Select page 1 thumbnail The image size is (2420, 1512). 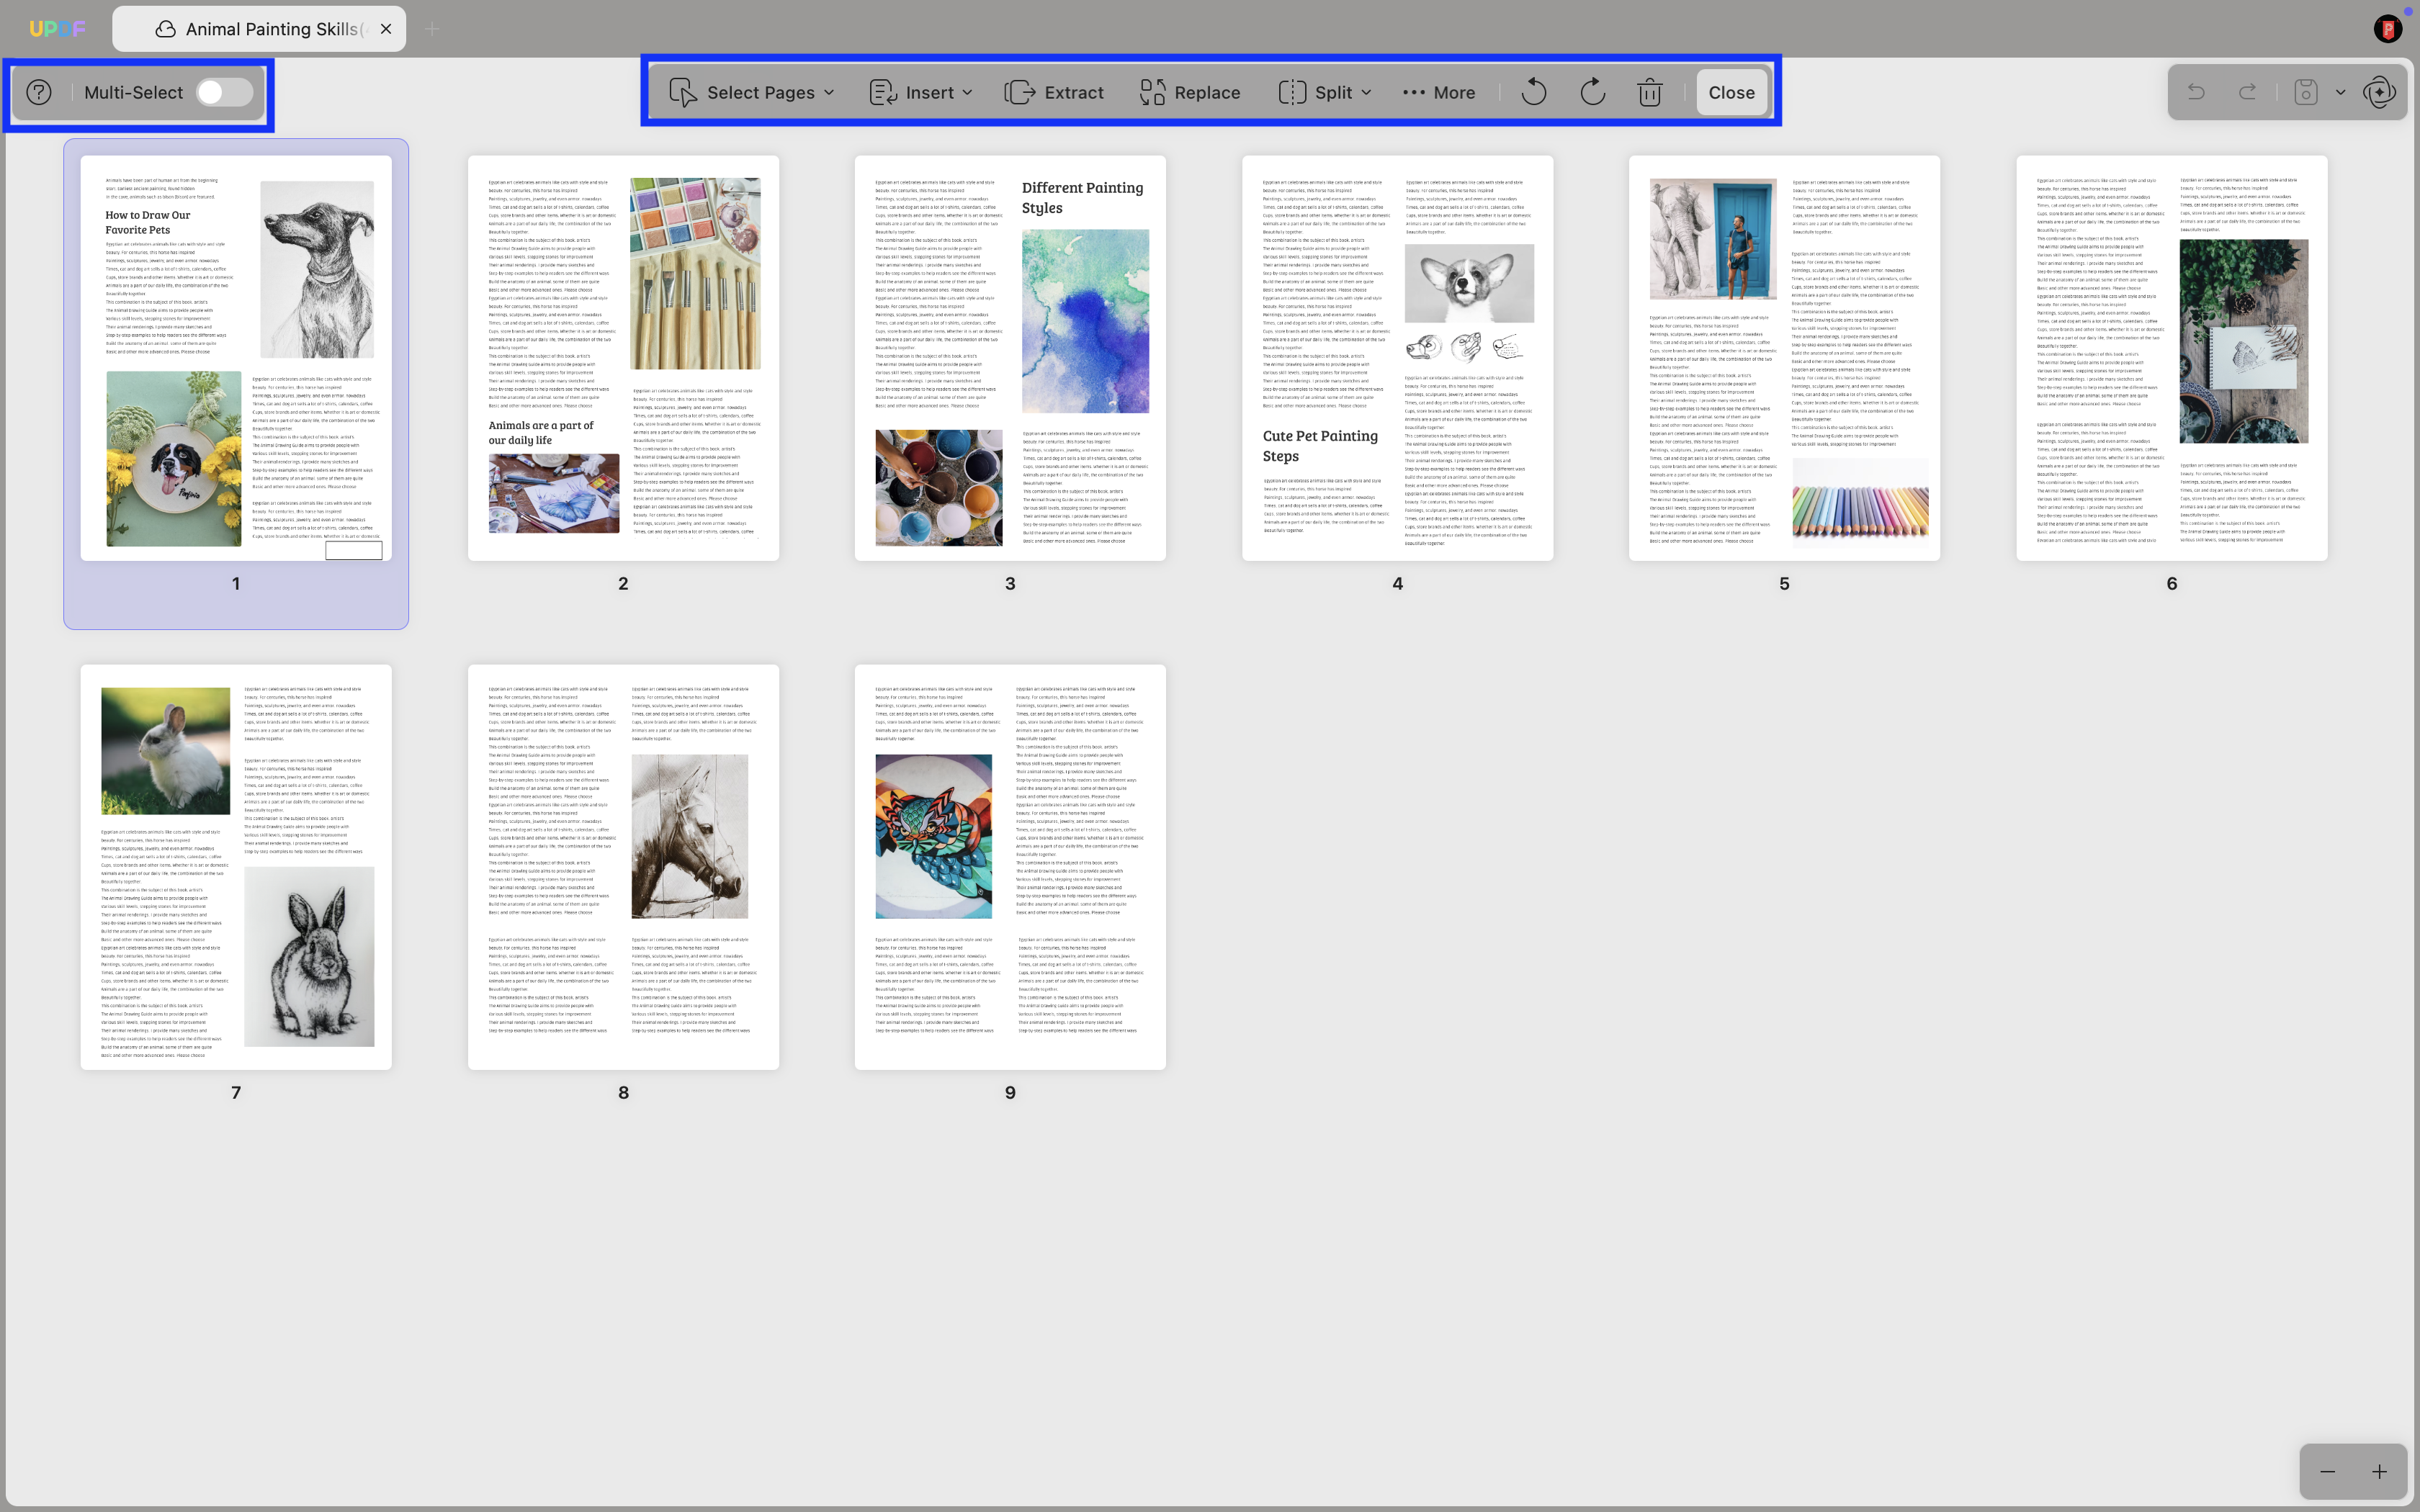[x=236, y=357]
